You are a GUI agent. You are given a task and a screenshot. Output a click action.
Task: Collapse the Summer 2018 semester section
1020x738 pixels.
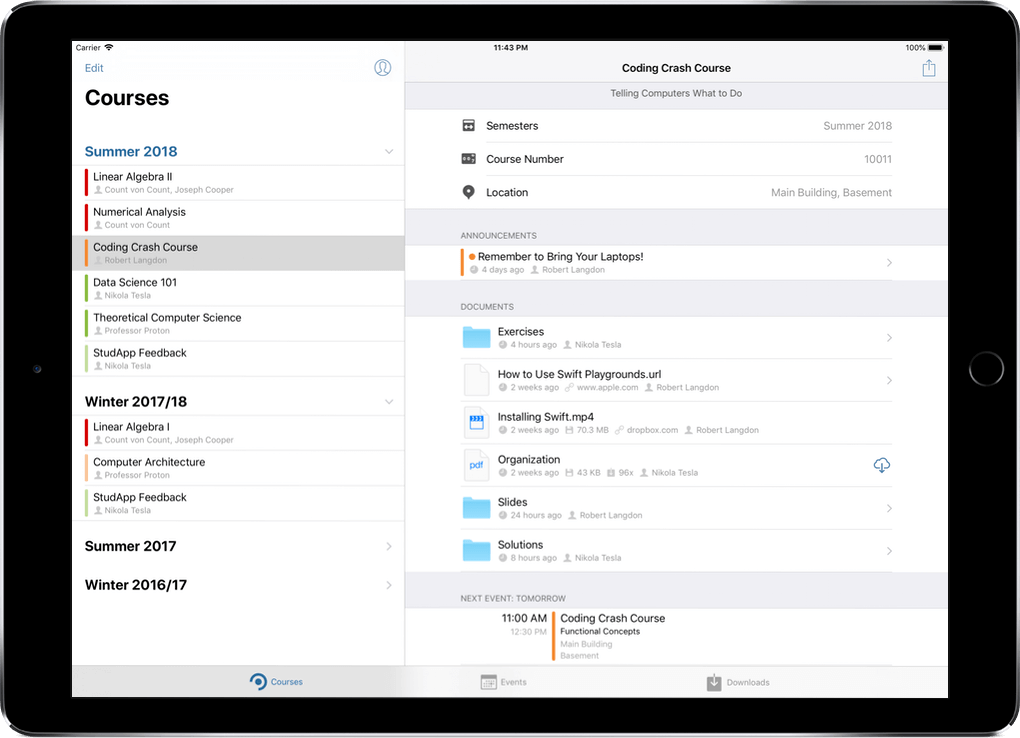pos(388,152)
